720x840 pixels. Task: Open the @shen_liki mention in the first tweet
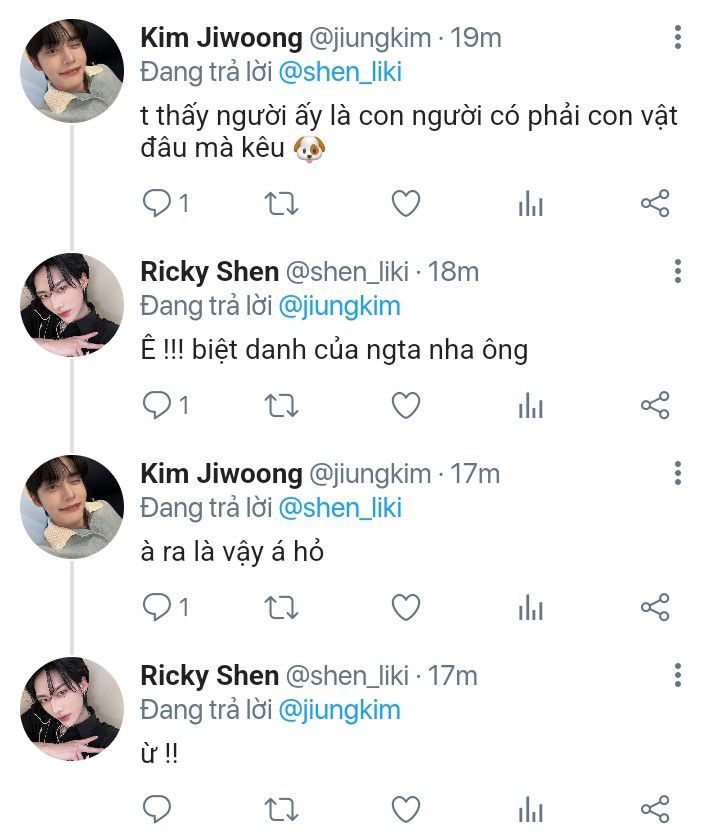pos(339,71)
